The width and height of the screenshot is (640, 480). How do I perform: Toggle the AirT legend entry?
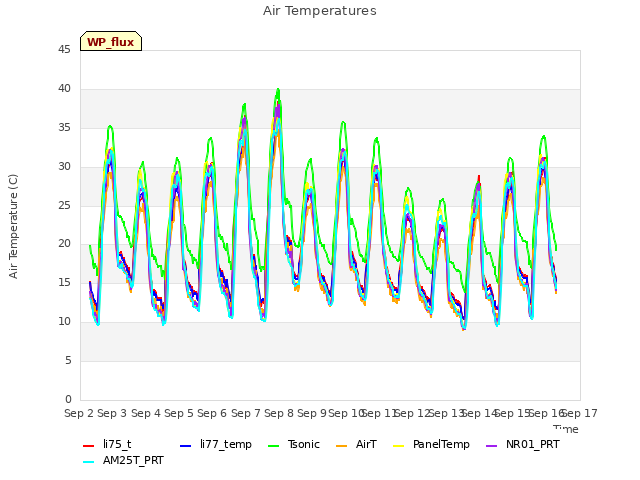356,444
